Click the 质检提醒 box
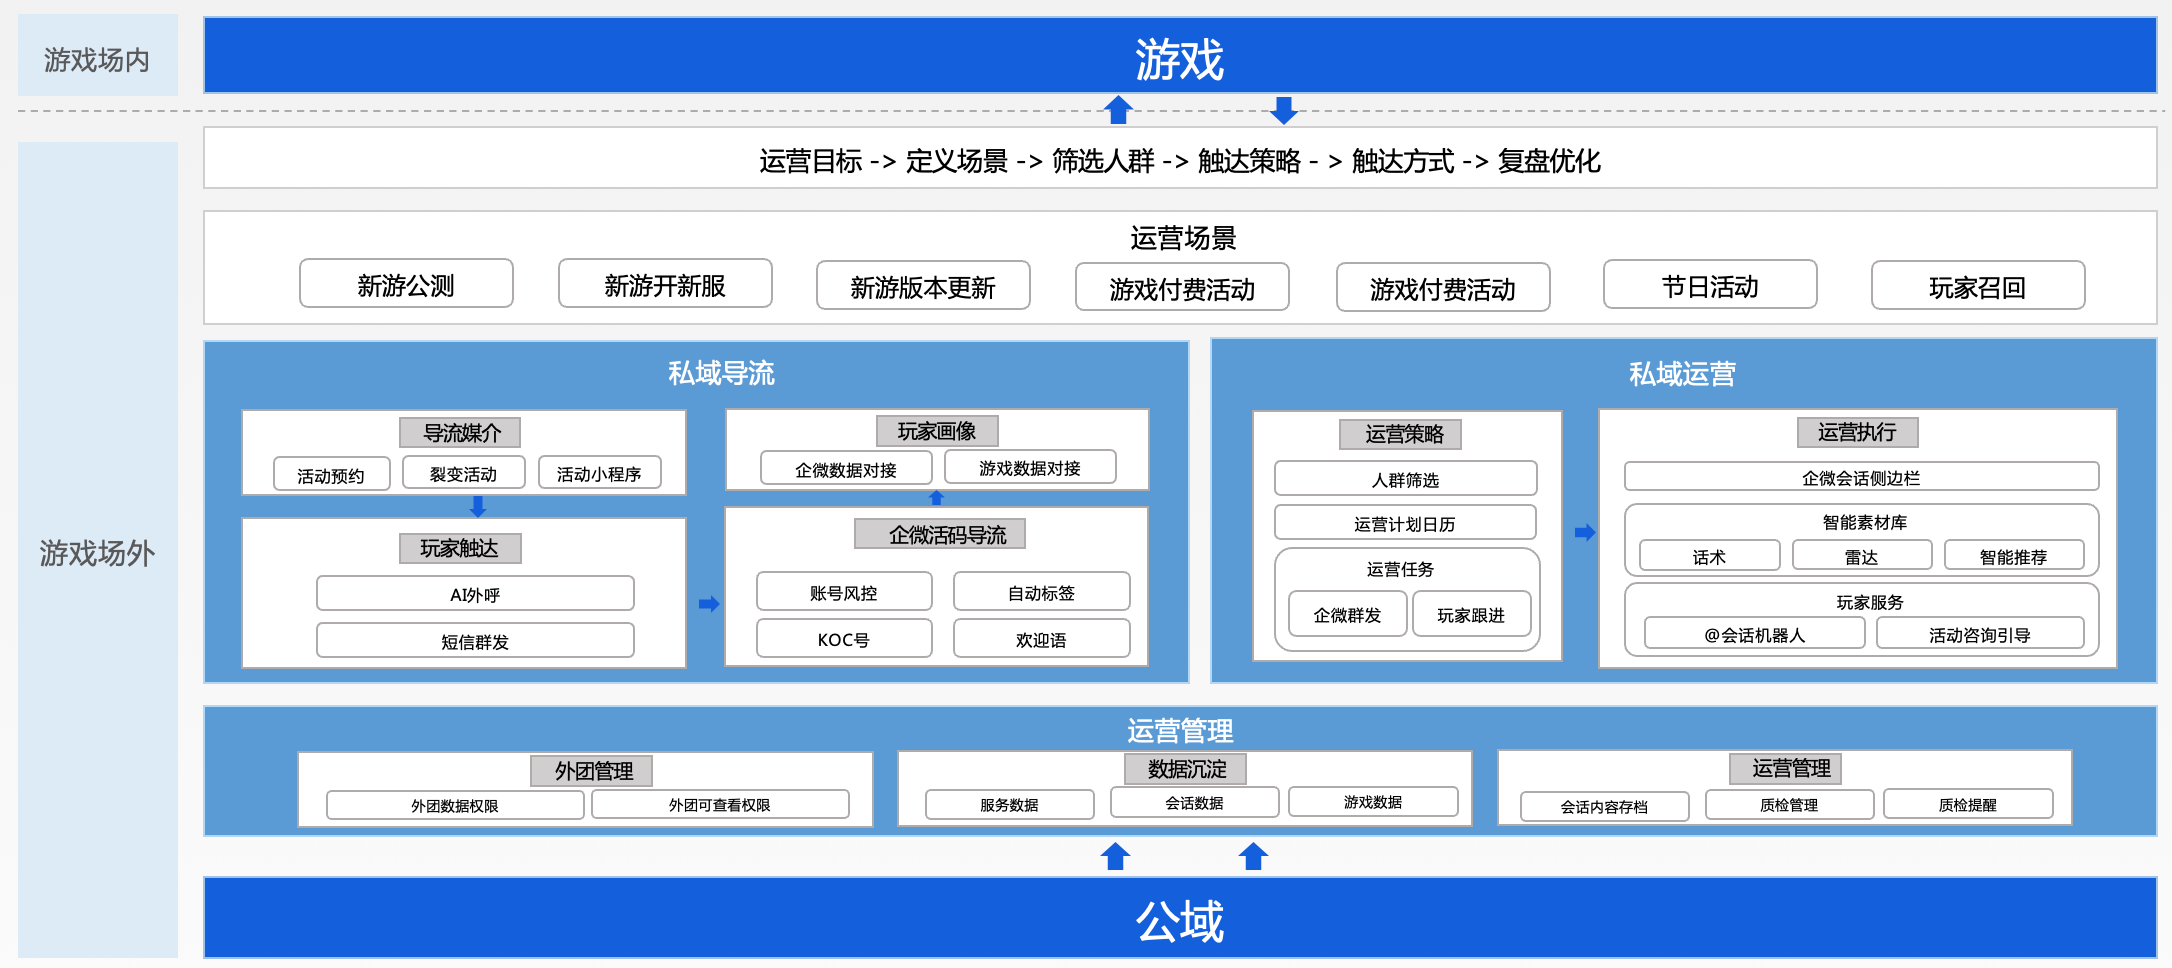This screenshot has width=2172, height=968. click(x=1967, y=804)
